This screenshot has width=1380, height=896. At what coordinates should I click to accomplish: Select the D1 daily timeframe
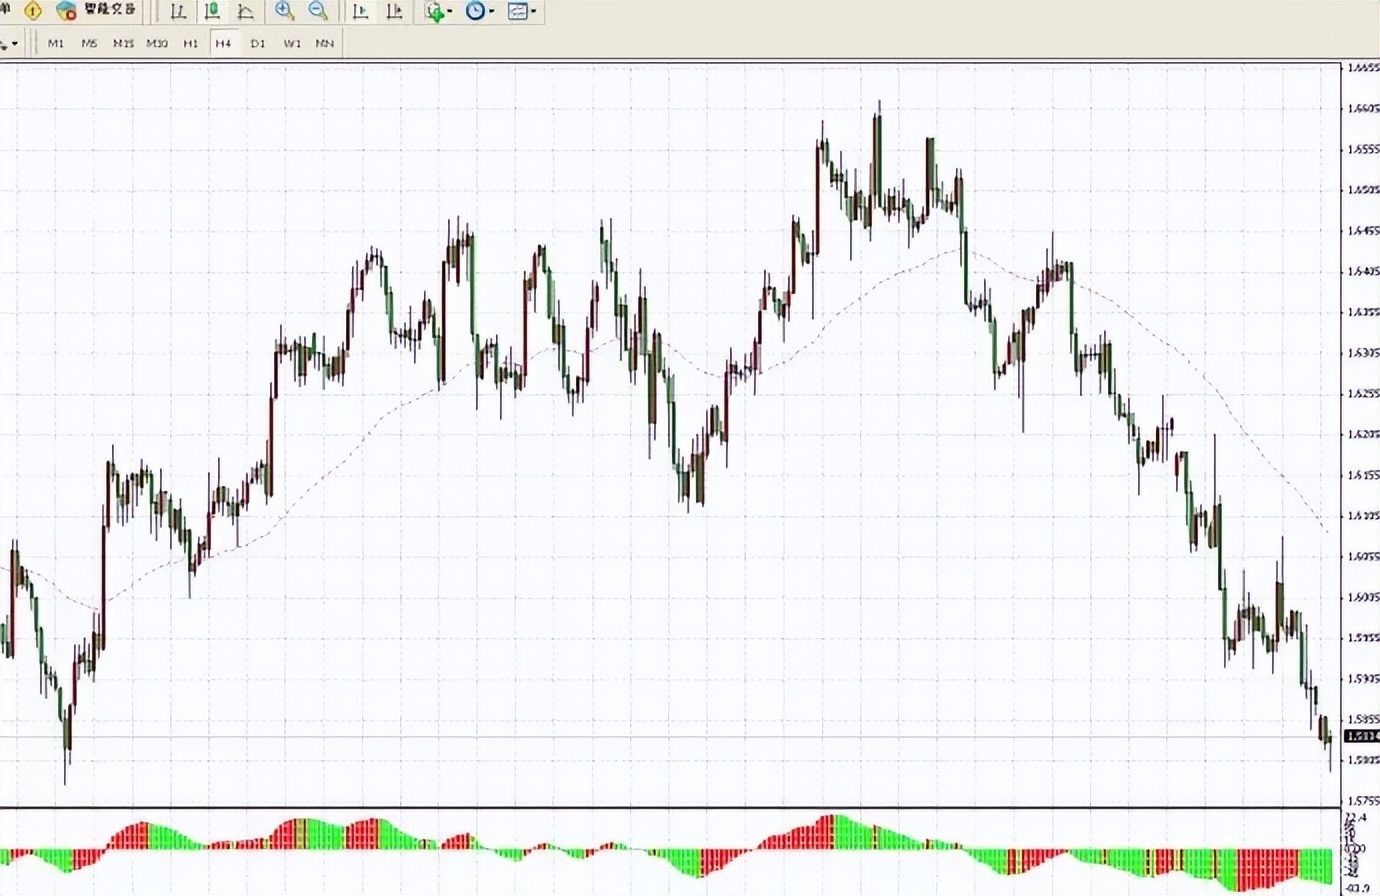tap(258, 43)
